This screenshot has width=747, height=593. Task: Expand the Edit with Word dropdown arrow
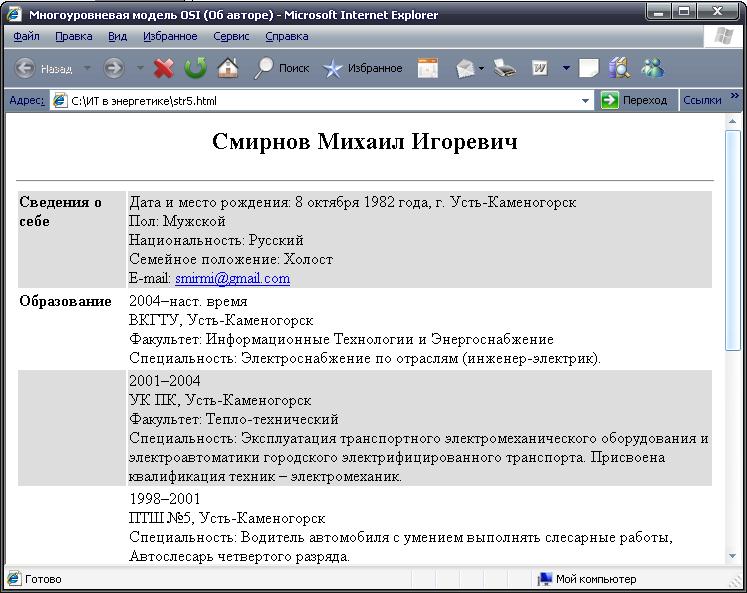point(566,68)
